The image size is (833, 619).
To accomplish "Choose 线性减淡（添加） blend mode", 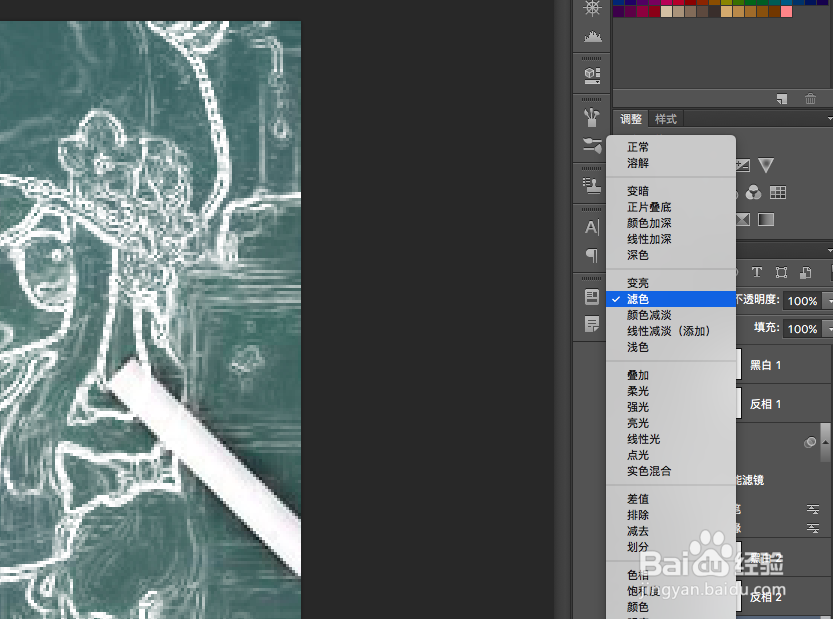I will pos(671,331).
